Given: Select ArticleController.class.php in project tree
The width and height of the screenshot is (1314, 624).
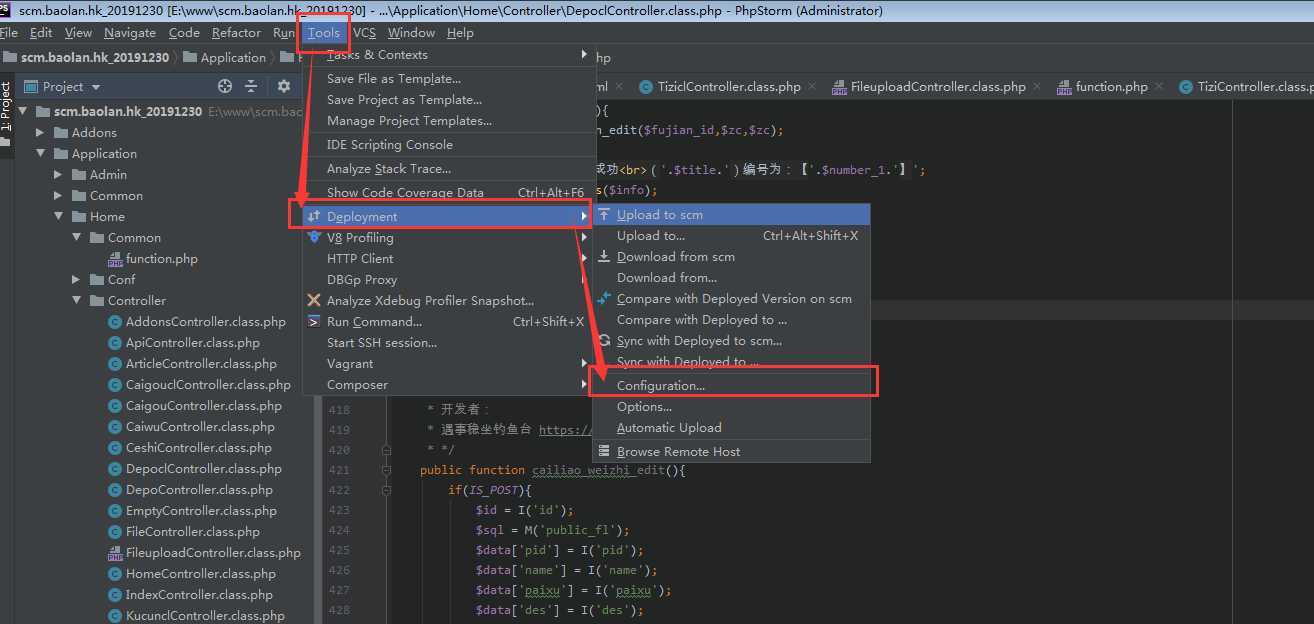Looking at the screenshot, I should pos(201,364).
